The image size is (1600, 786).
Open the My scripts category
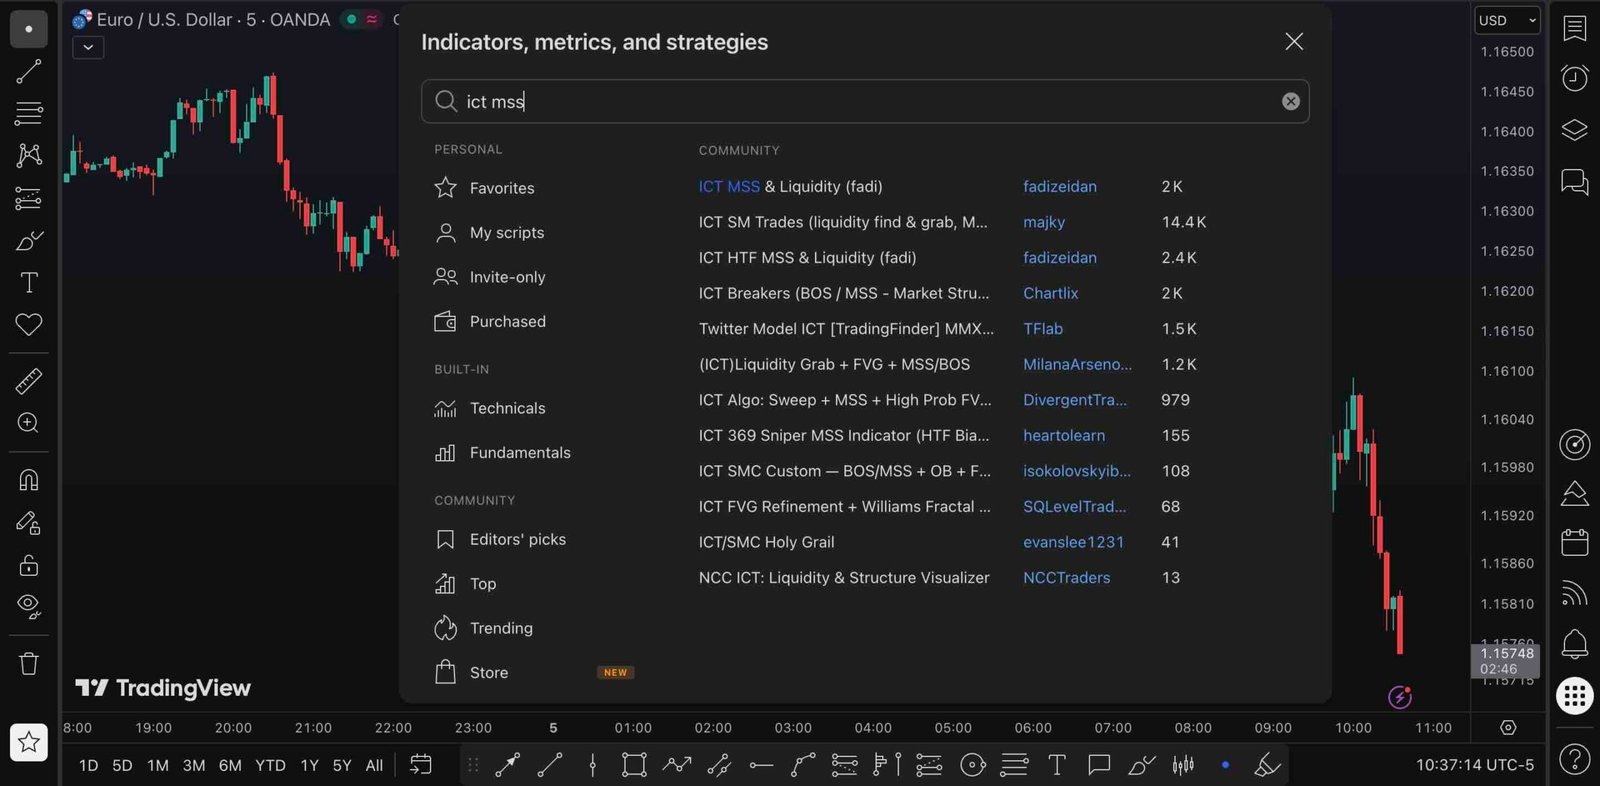(490, 233)
